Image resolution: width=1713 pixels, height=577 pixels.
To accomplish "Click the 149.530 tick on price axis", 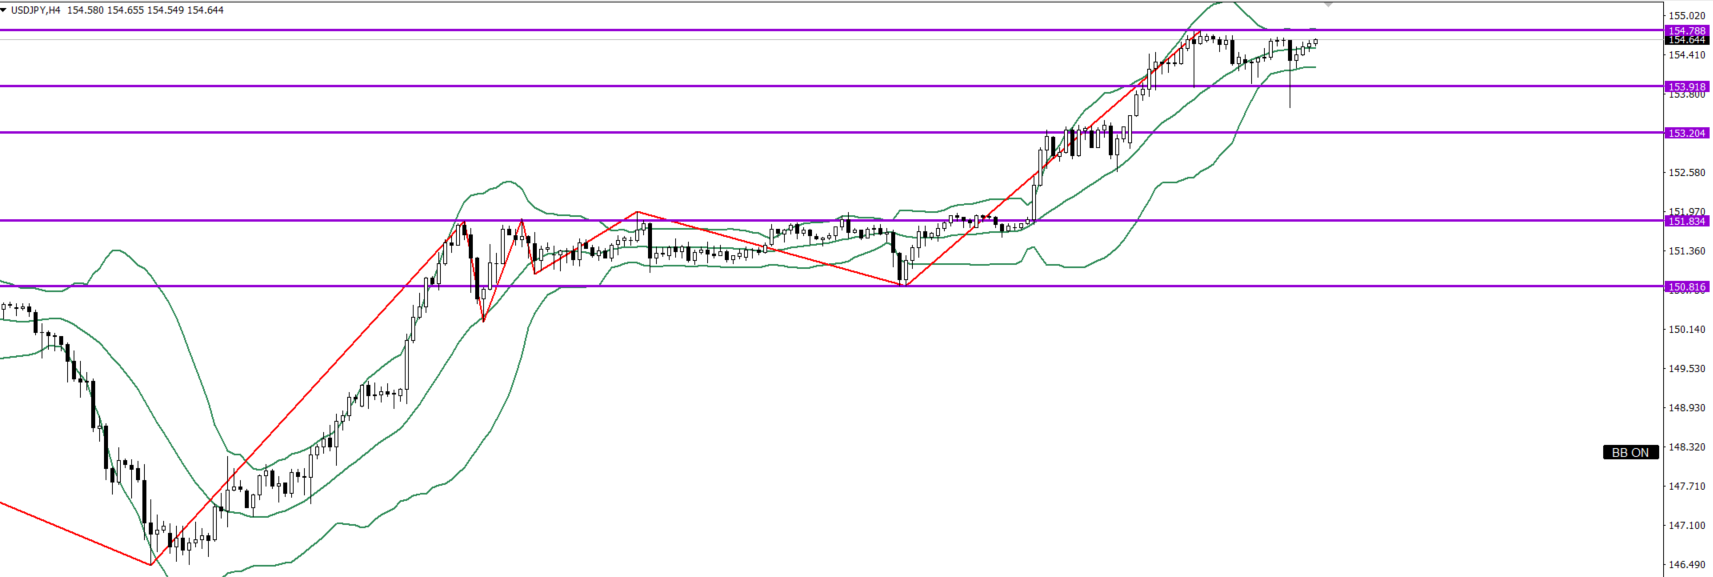I will click(1686, 369).
